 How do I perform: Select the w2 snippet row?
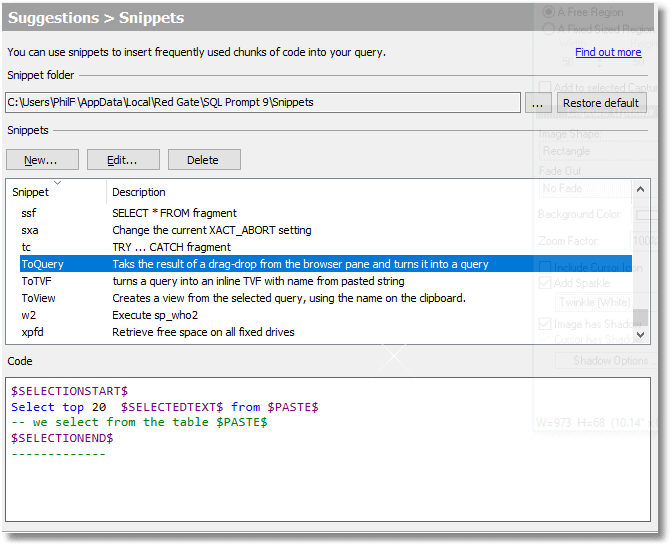click(326, 315)
